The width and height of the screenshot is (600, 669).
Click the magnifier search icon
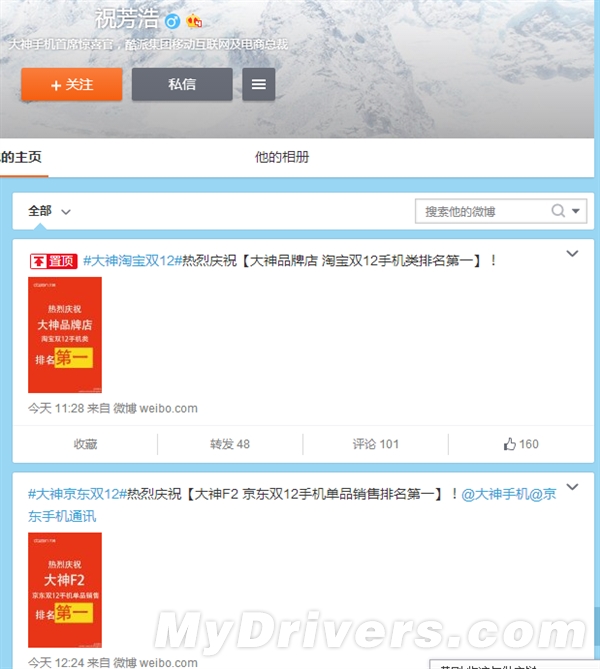click(558, 210)
